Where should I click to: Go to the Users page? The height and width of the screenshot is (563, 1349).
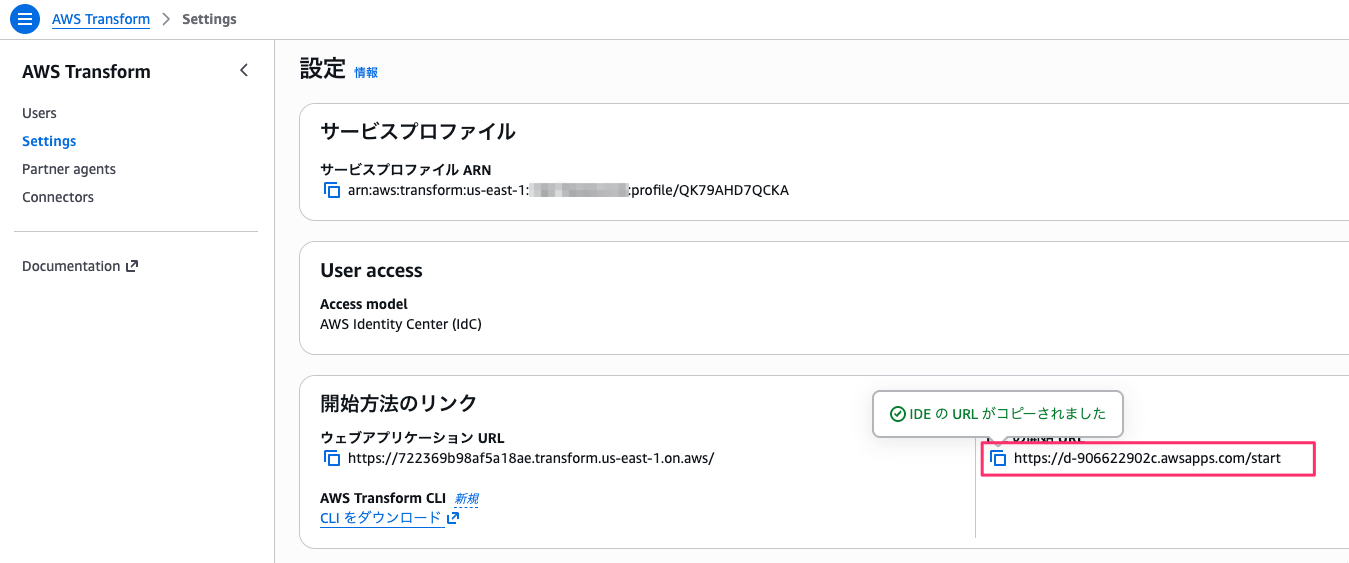(x=39, y=113)
